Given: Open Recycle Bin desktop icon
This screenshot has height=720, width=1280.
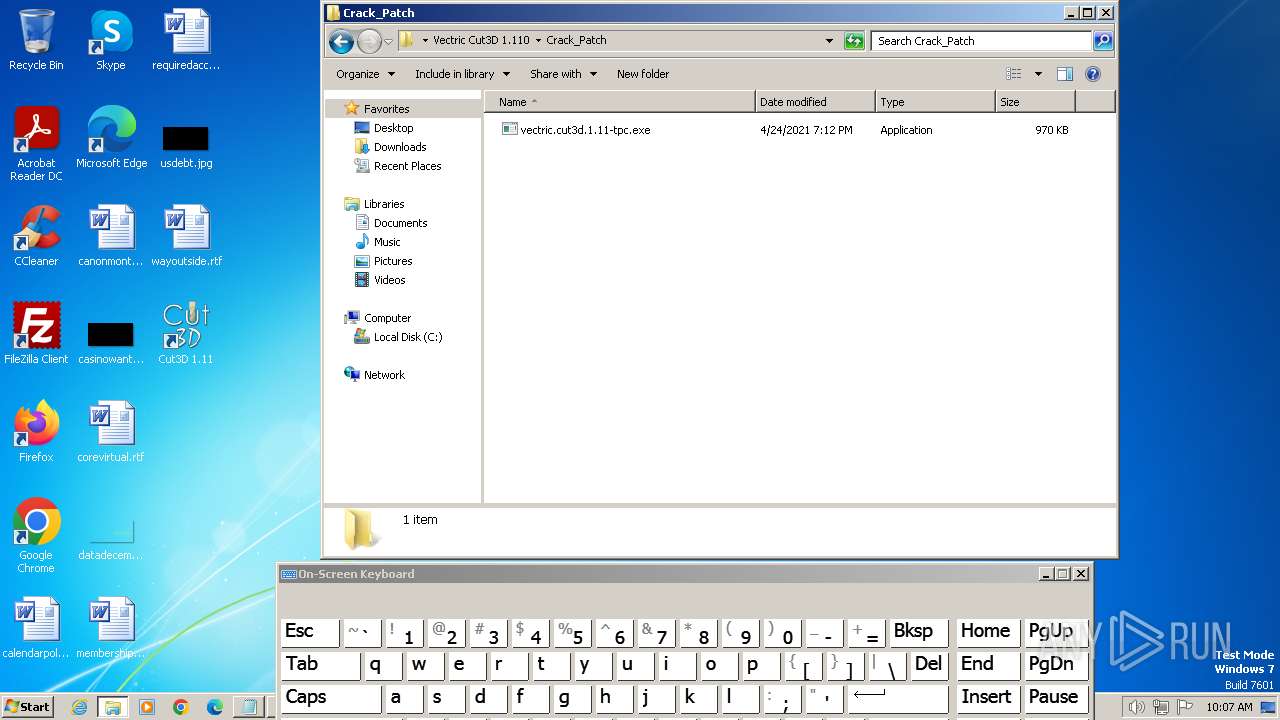Looking at the screenshot, I should 36,40.
